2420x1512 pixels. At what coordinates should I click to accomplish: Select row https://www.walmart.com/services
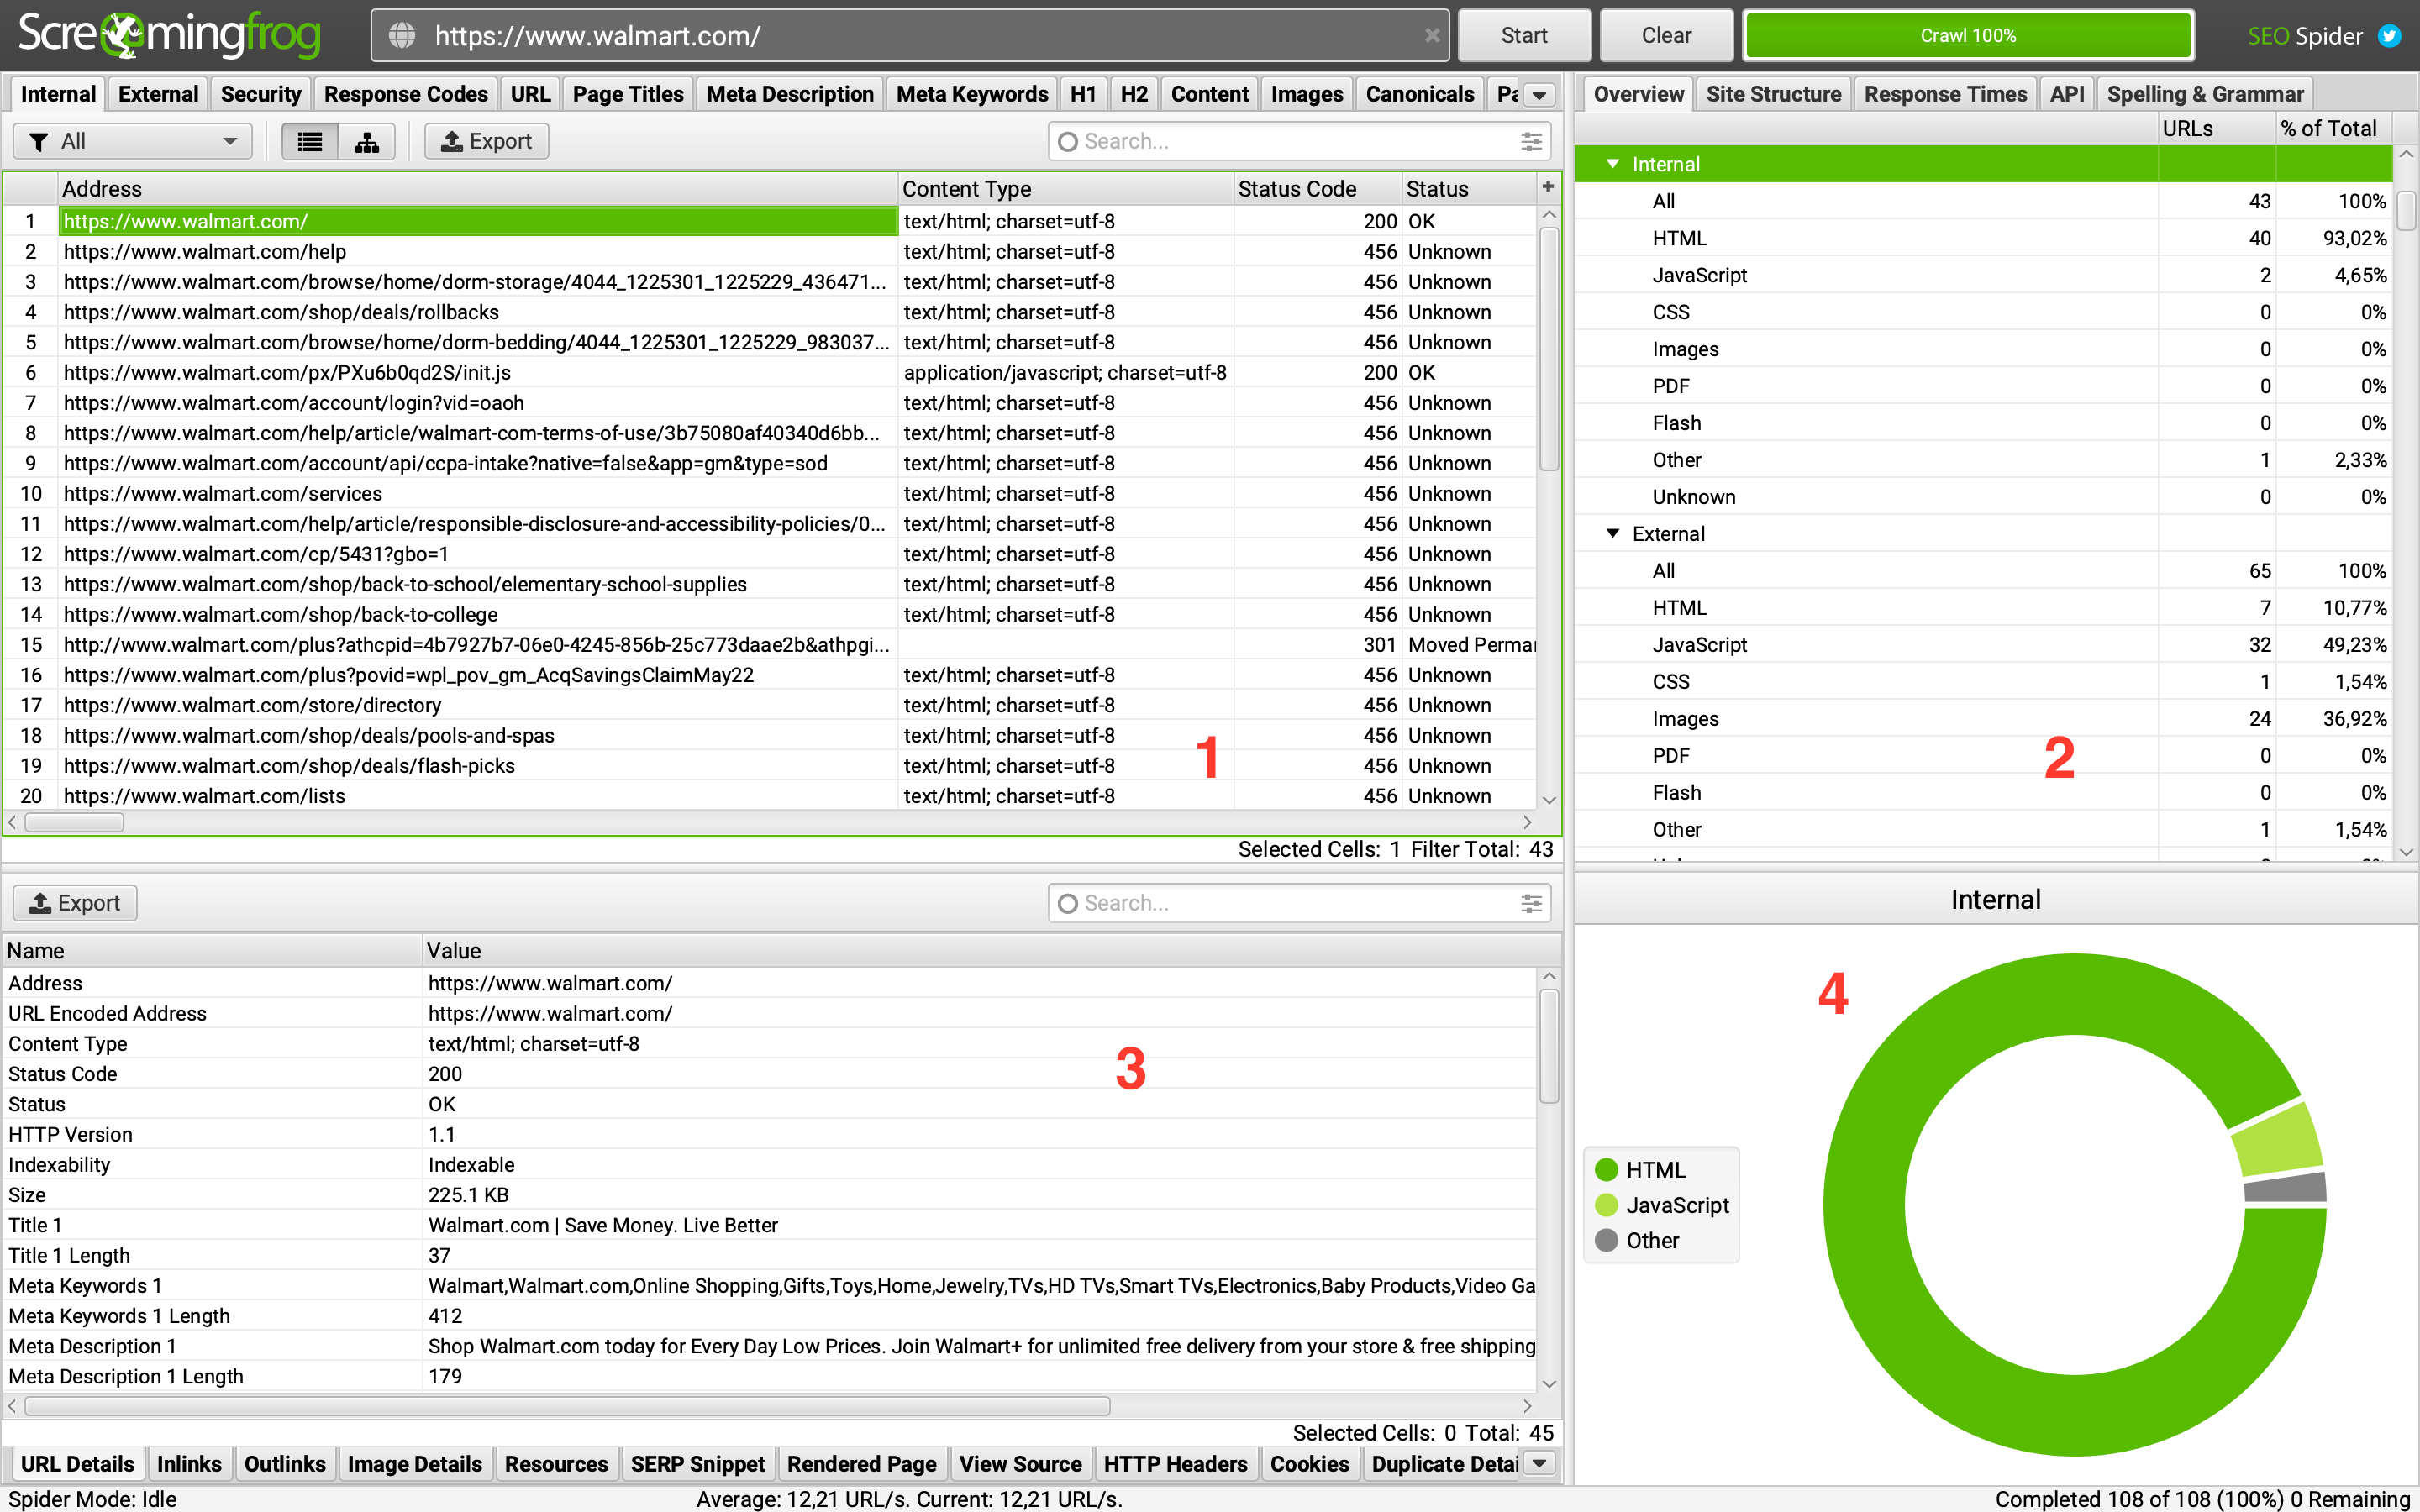[770, 494]
